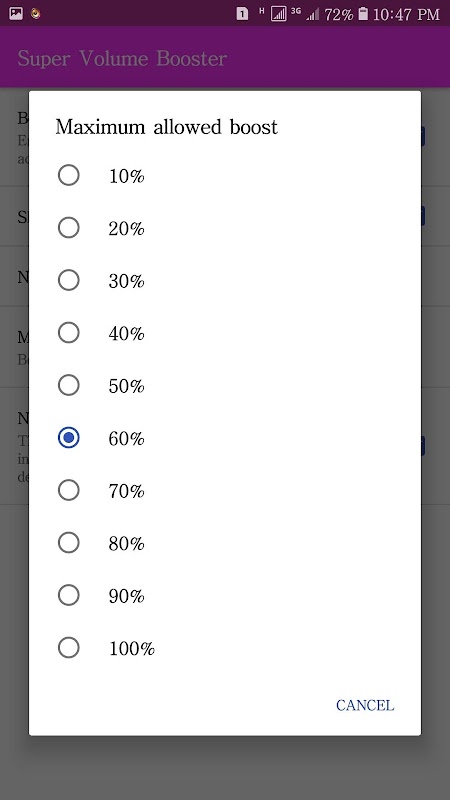Viewport: 450px width, 800px height.
Task: Tap the Super Volume Booster title
Action: (122, 58)
